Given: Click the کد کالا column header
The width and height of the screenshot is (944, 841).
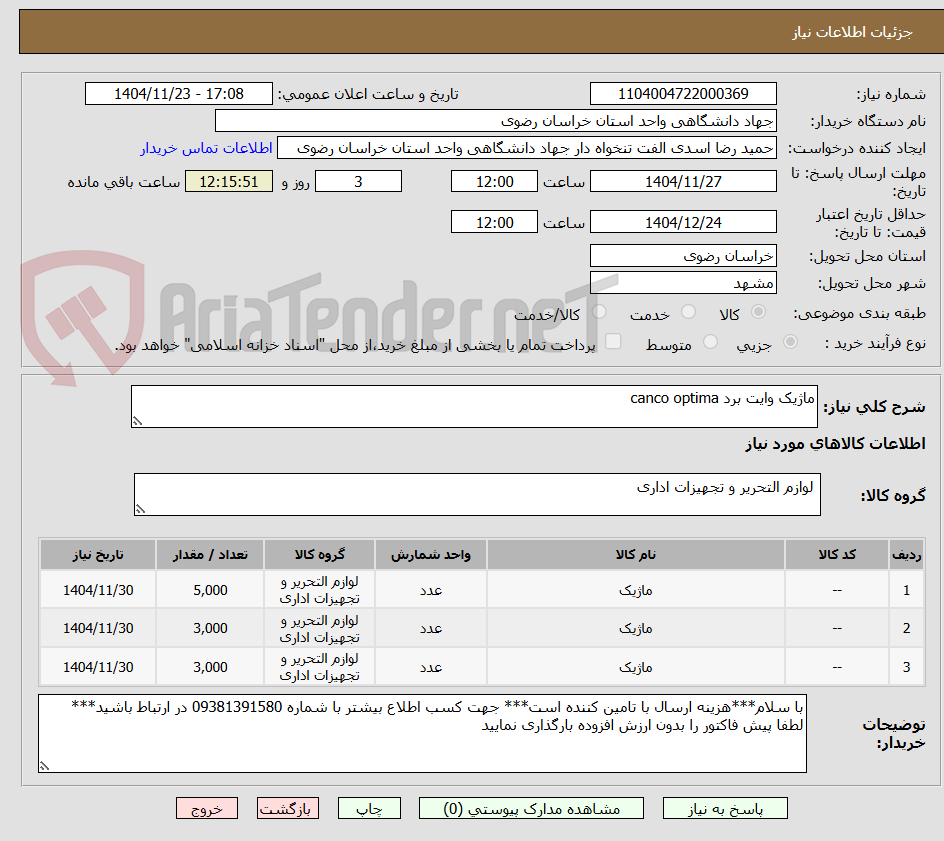Looking at the screenshot, I should pos(837,554).
